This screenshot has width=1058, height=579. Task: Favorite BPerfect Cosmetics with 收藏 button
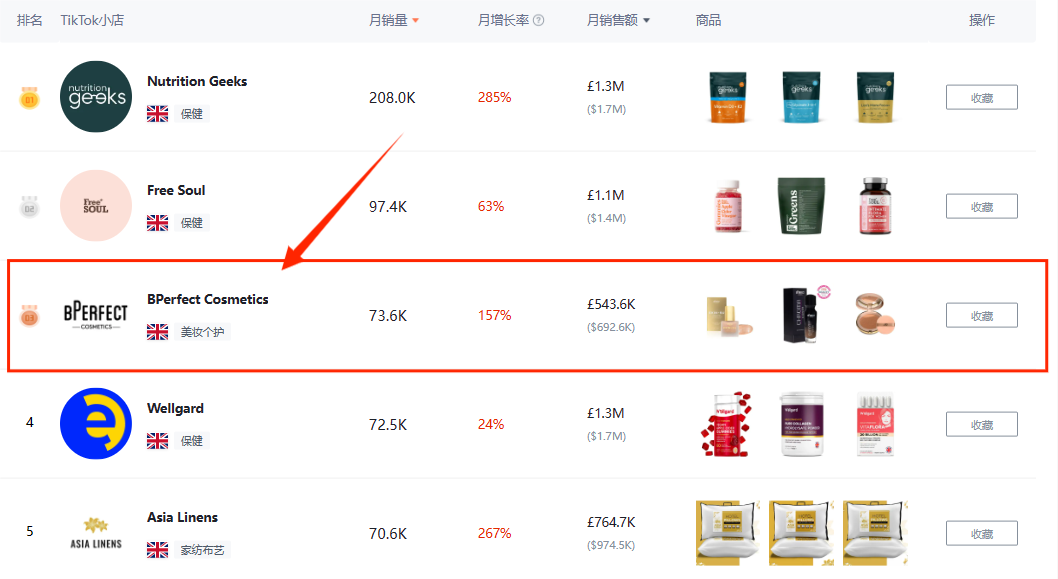(981, 316)
